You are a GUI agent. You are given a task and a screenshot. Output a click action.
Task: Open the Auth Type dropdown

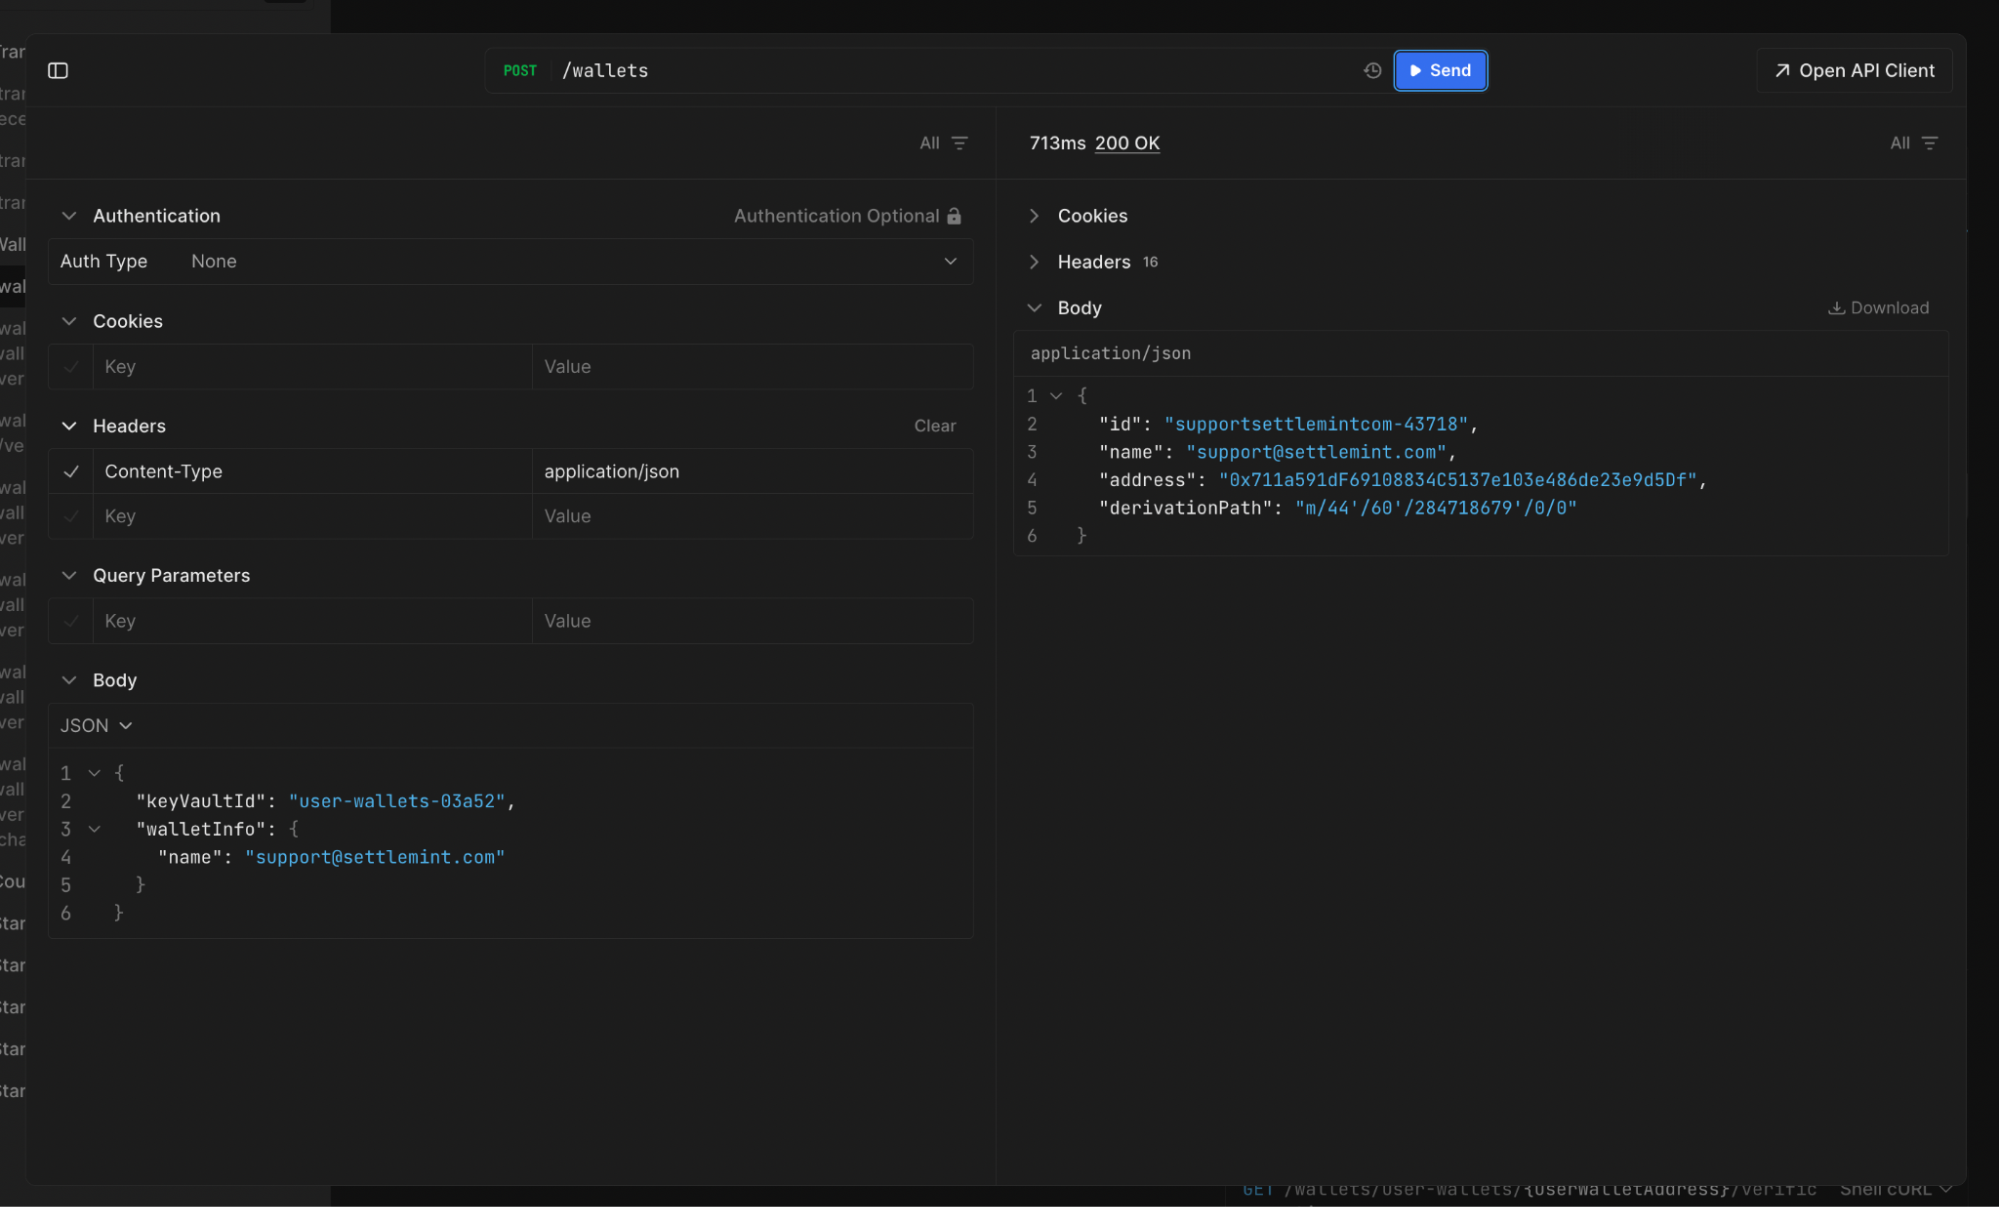tap(510, 261)
